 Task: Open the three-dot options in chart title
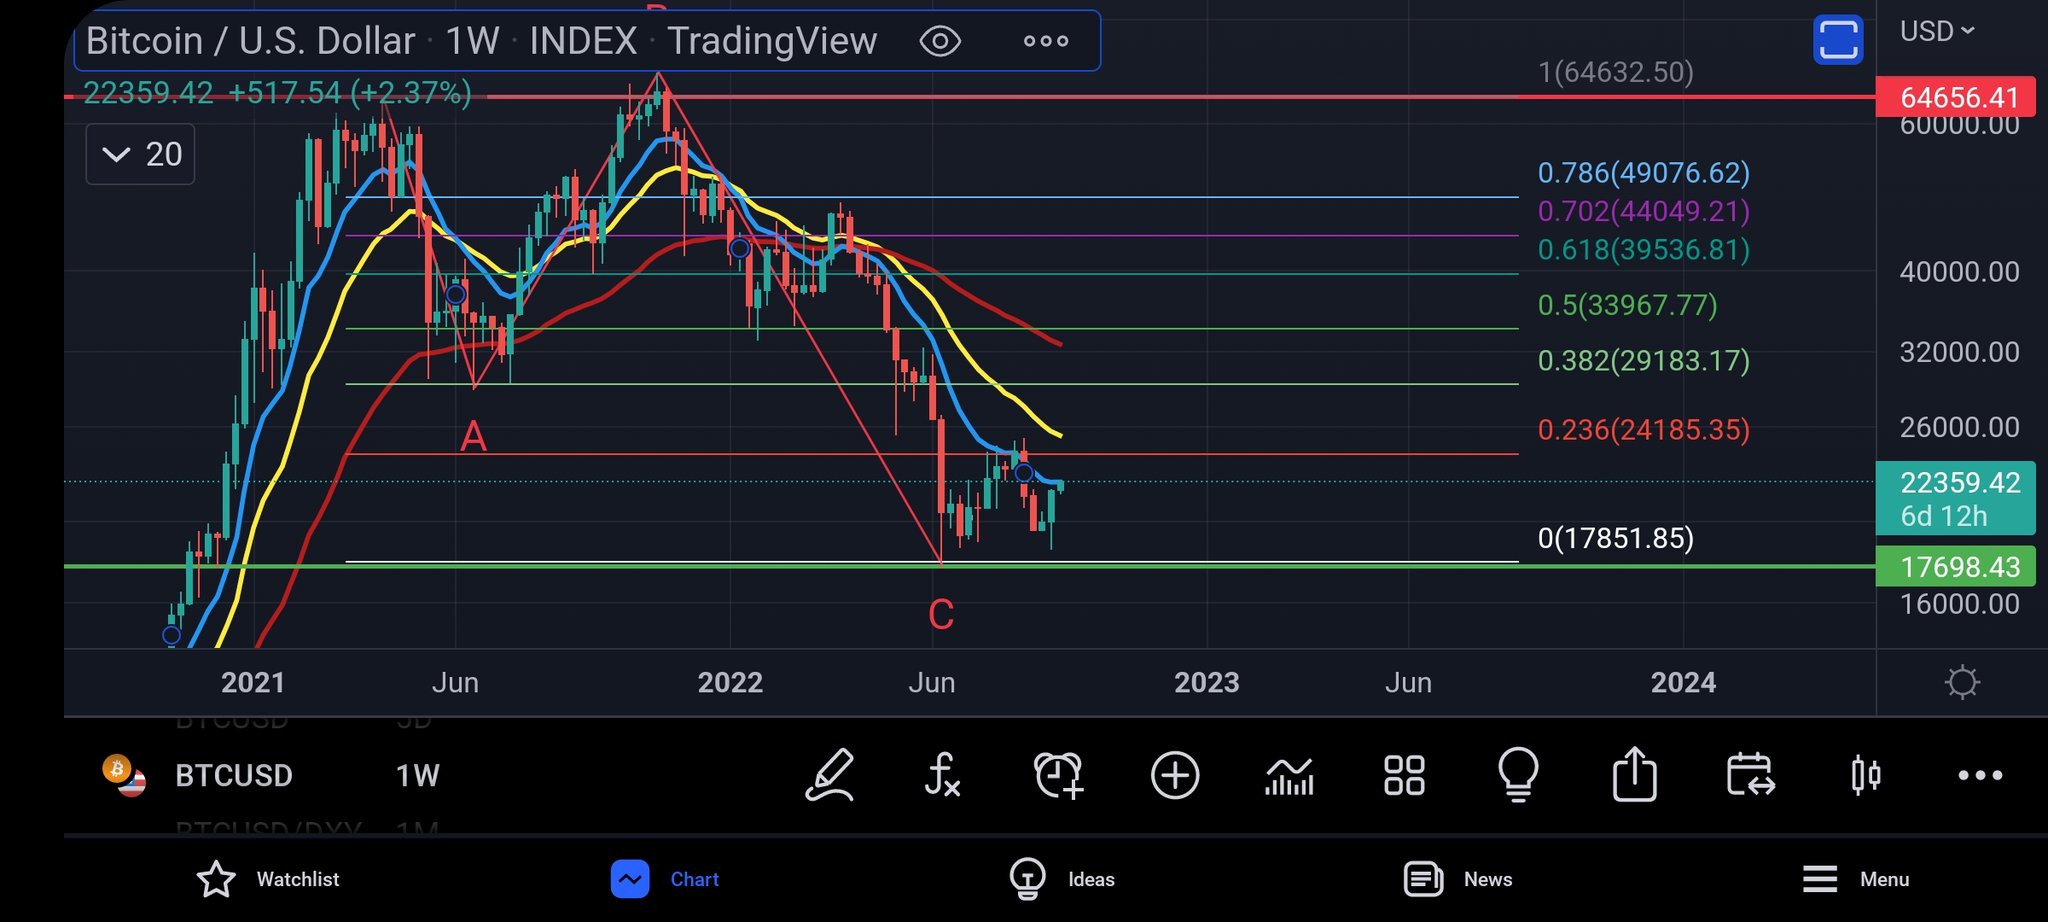point(1046,41)
